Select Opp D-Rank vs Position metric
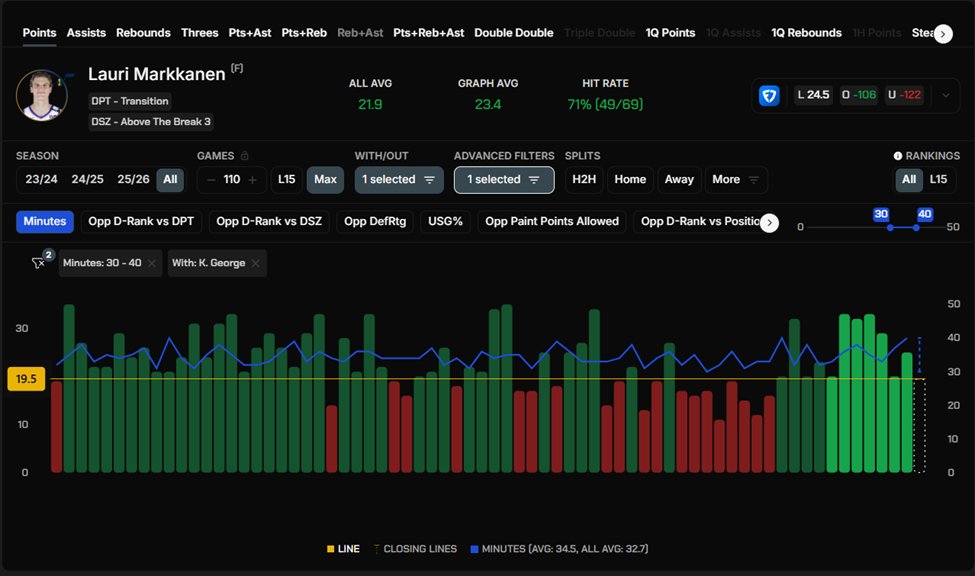The height and width of the screenshot is (576, 975). (700, 221)
